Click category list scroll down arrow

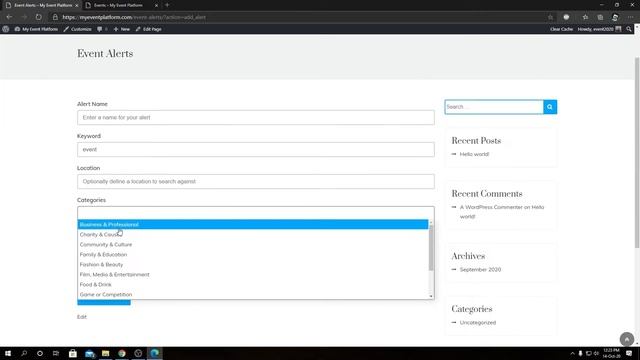click(431, 296)
